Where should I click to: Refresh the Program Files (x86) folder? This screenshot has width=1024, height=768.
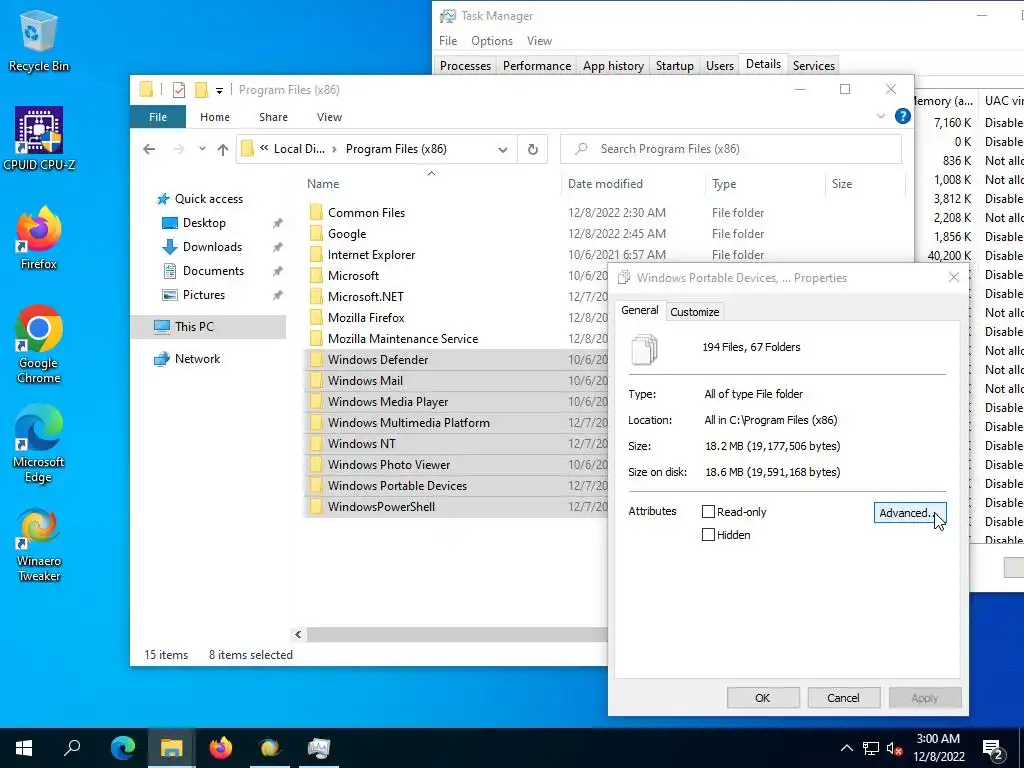[x=532, y=149]
